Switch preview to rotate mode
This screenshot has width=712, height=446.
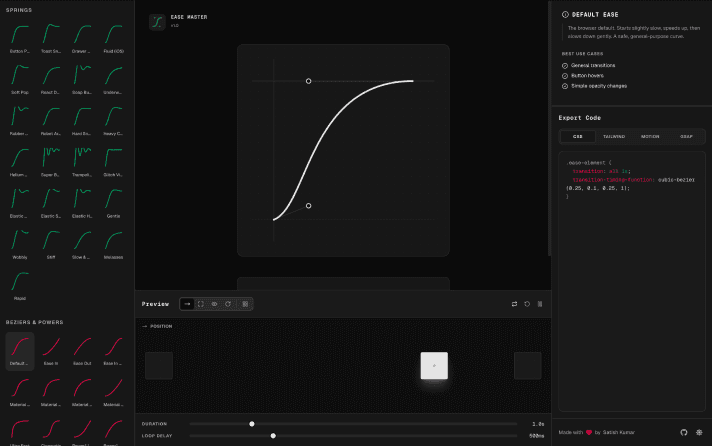pyautogui.click(x=228, y=304)
